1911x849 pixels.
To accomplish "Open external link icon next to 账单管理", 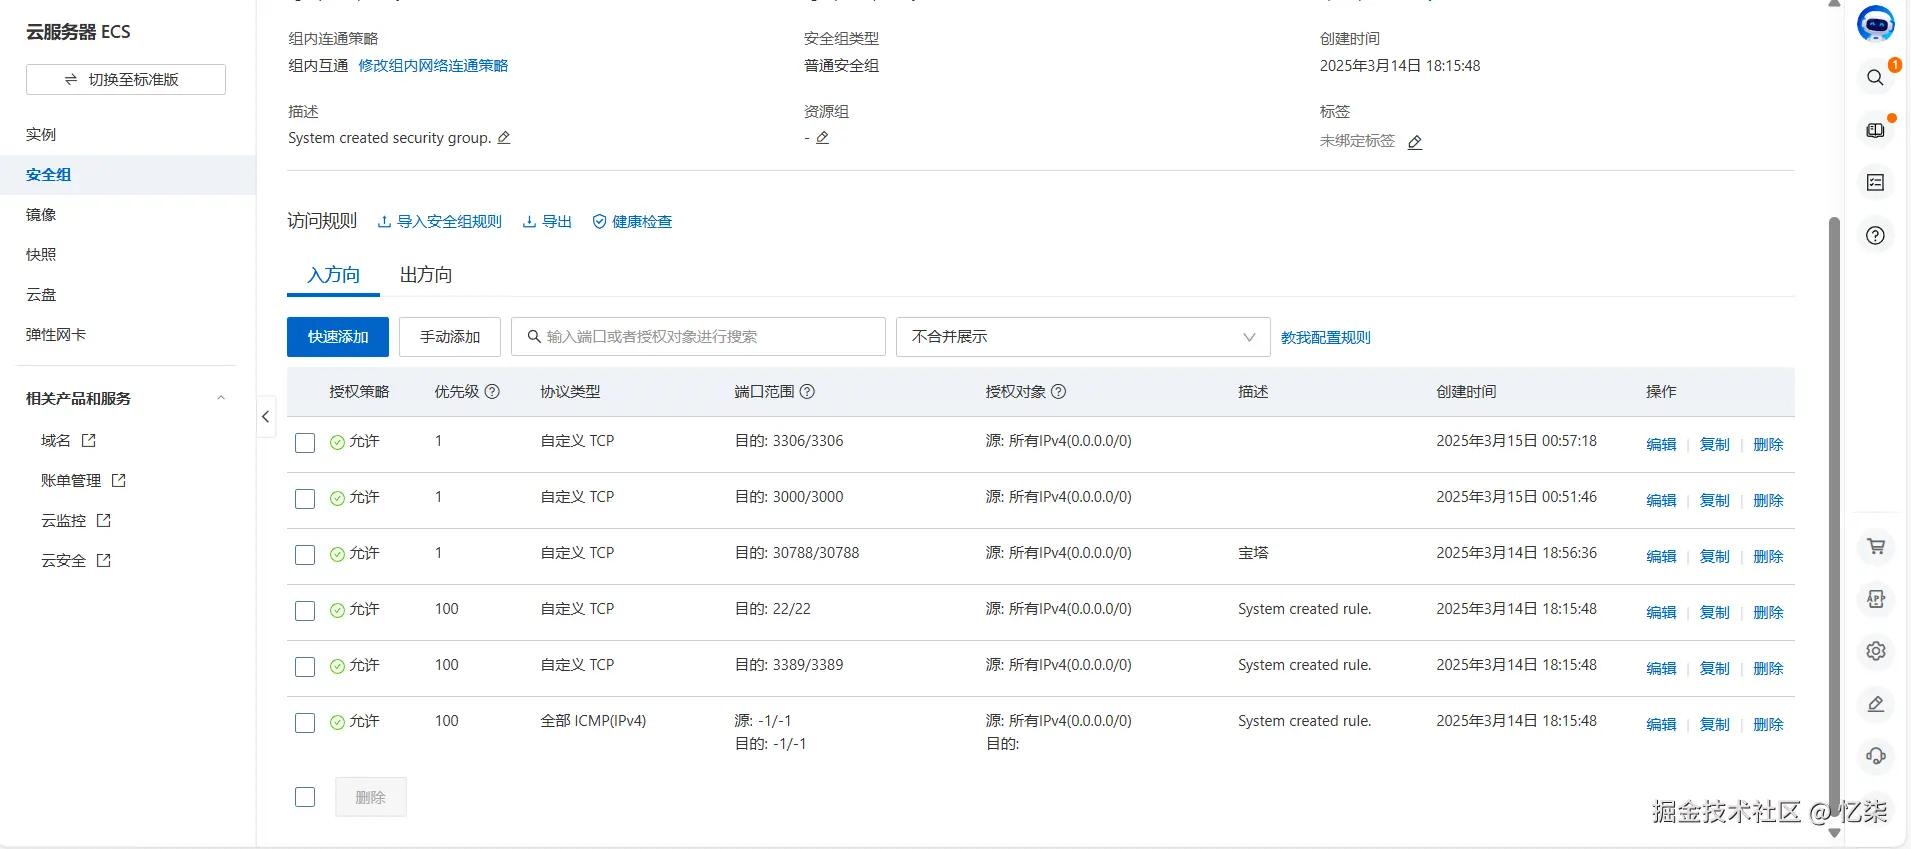I will pyautogui.click(x=118, y=480).
